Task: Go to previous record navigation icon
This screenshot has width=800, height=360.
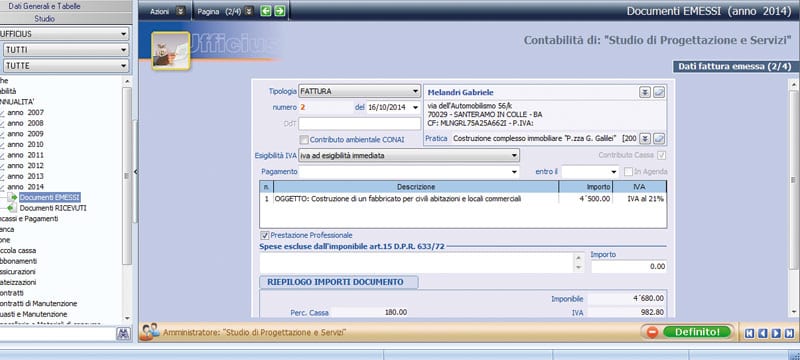Action: 763,333
